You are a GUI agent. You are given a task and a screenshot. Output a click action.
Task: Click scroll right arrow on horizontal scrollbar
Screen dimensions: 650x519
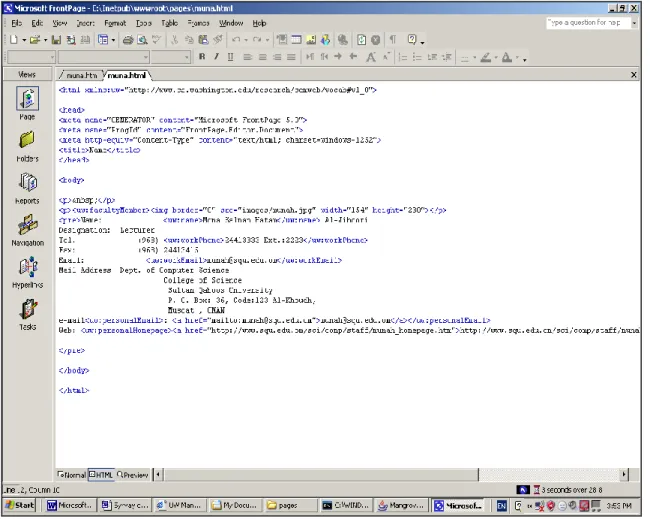[x=624, y=475]
